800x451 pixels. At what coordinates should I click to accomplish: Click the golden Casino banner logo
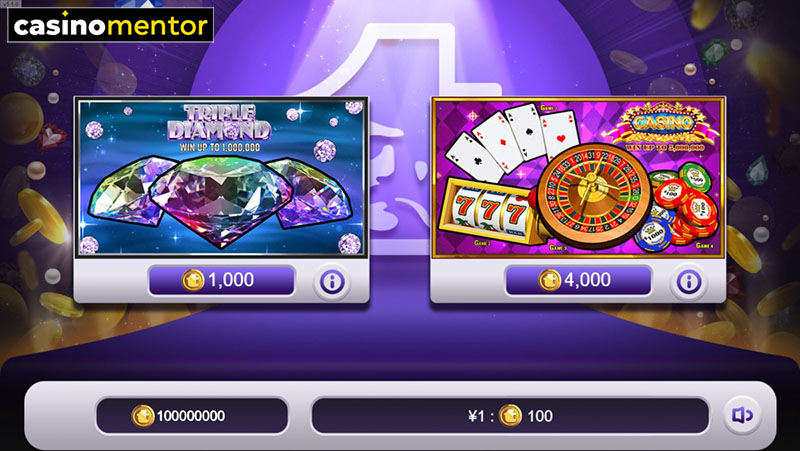pos(662,125)
